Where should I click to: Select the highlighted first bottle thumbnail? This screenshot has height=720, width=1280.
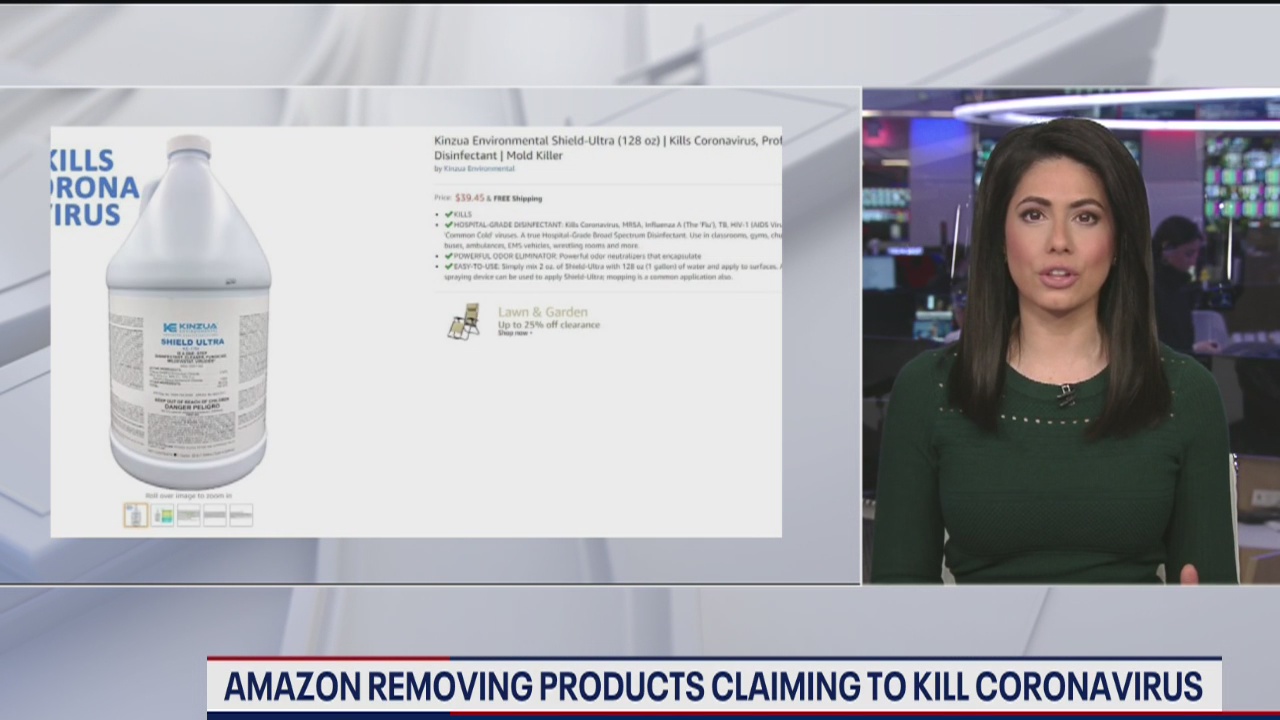click(135, 514)
